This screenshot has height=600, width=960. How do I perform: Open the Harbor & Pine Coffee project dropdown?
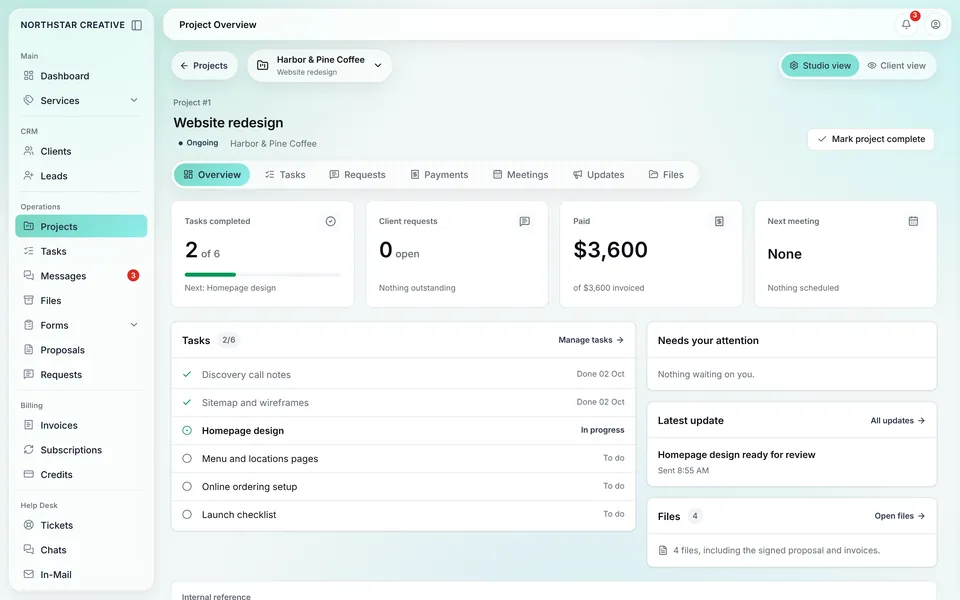[x=320, y=66]
